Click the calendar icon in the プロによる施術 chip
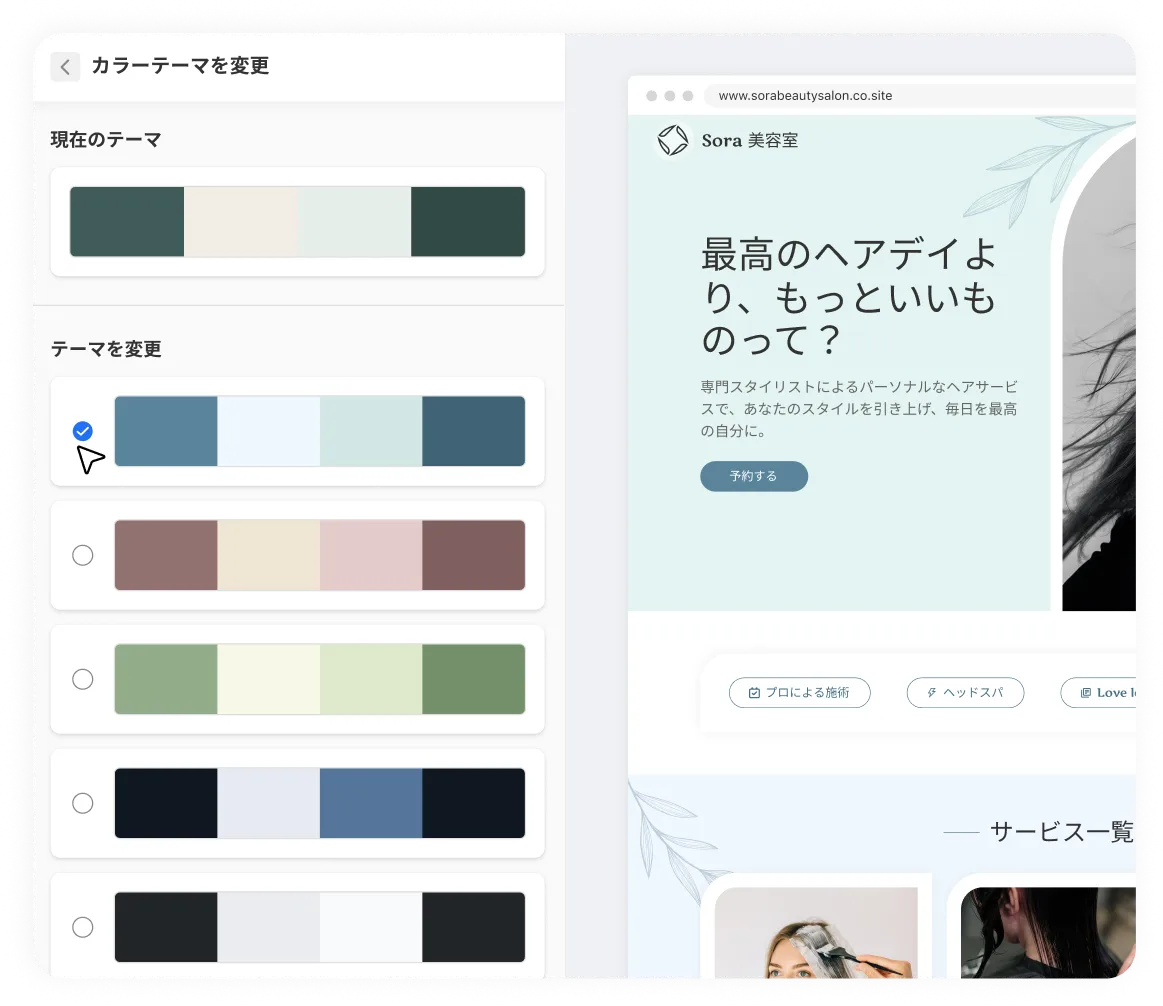This screenshot has height=1006, width=1163. [x=753, y=692]
